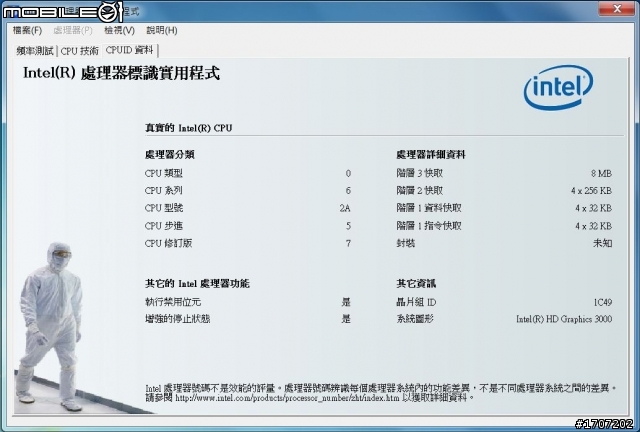Click the CPU 型號 label
640x432 pixels.
click(164, 208)
